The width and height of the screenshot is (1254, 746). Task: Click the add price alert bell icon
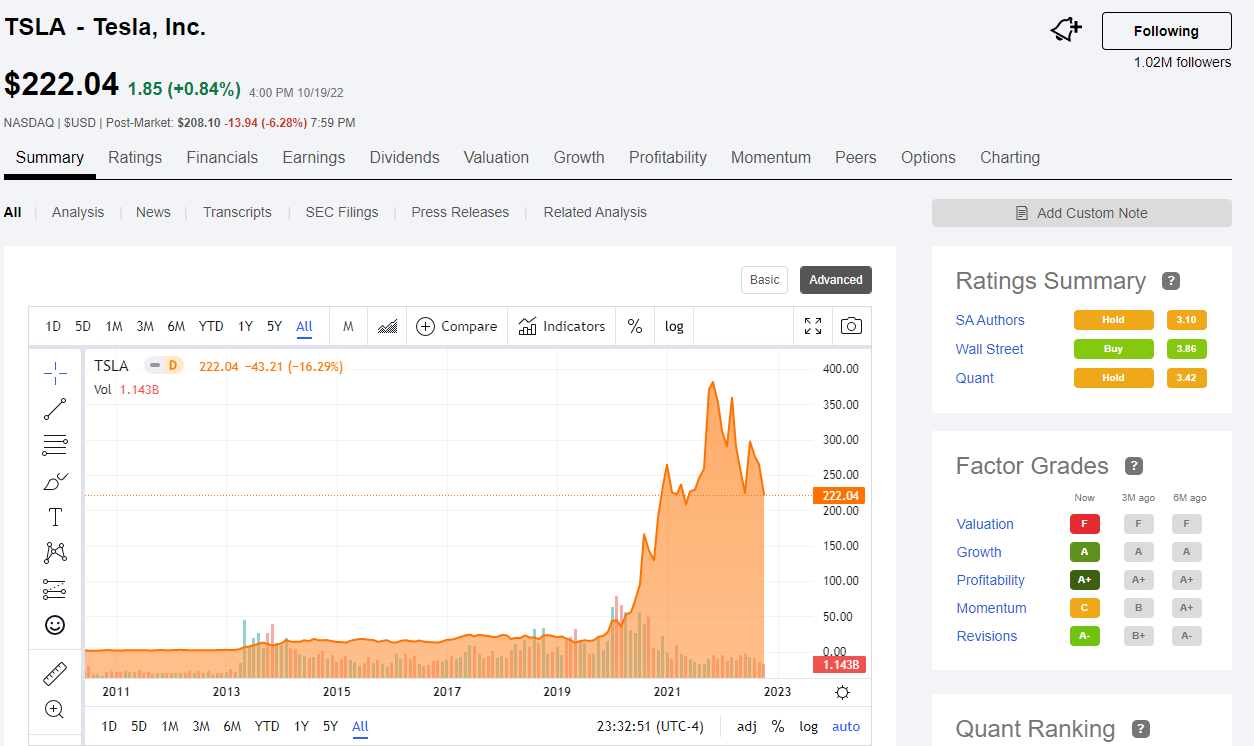tap(1066, 30)
